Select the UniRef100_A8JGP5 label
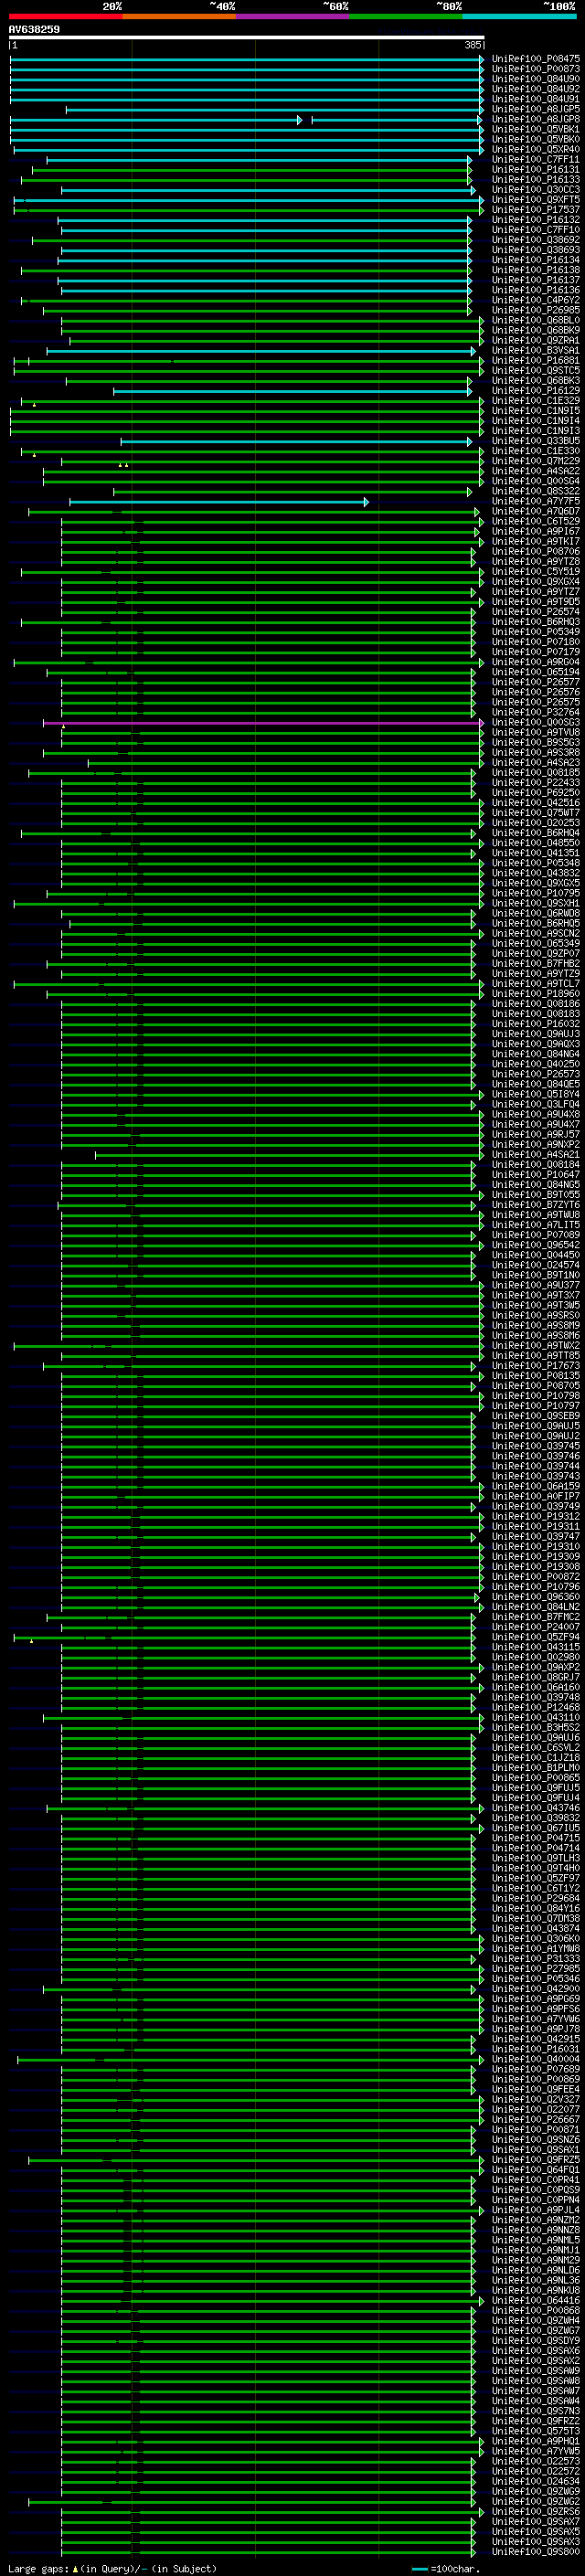The image size is (585, 2576). pos(535,109)
